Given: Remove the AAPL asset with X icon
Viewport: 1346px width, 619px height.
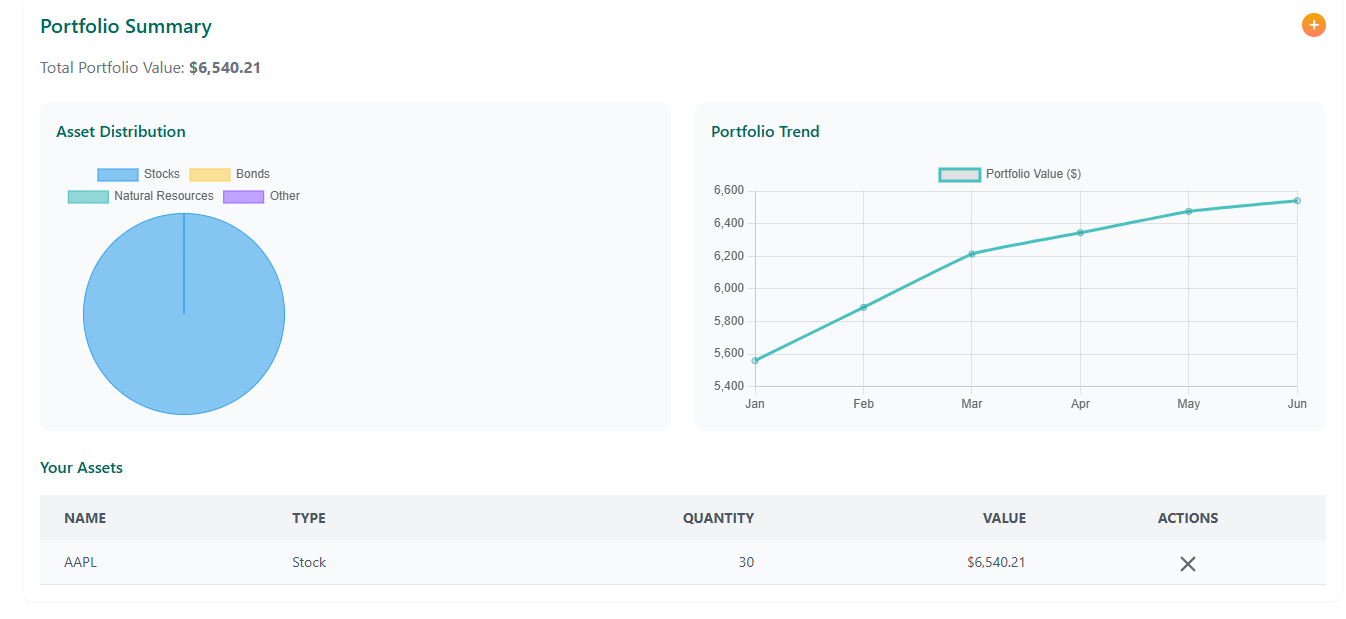Looking at the screenshot, I should (1188, 564).
